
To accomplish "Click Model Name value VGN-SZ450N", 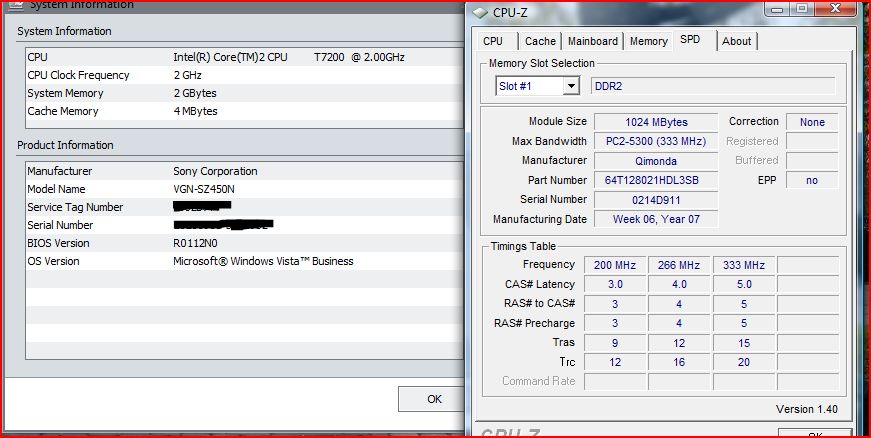I will tap(204, 189).
